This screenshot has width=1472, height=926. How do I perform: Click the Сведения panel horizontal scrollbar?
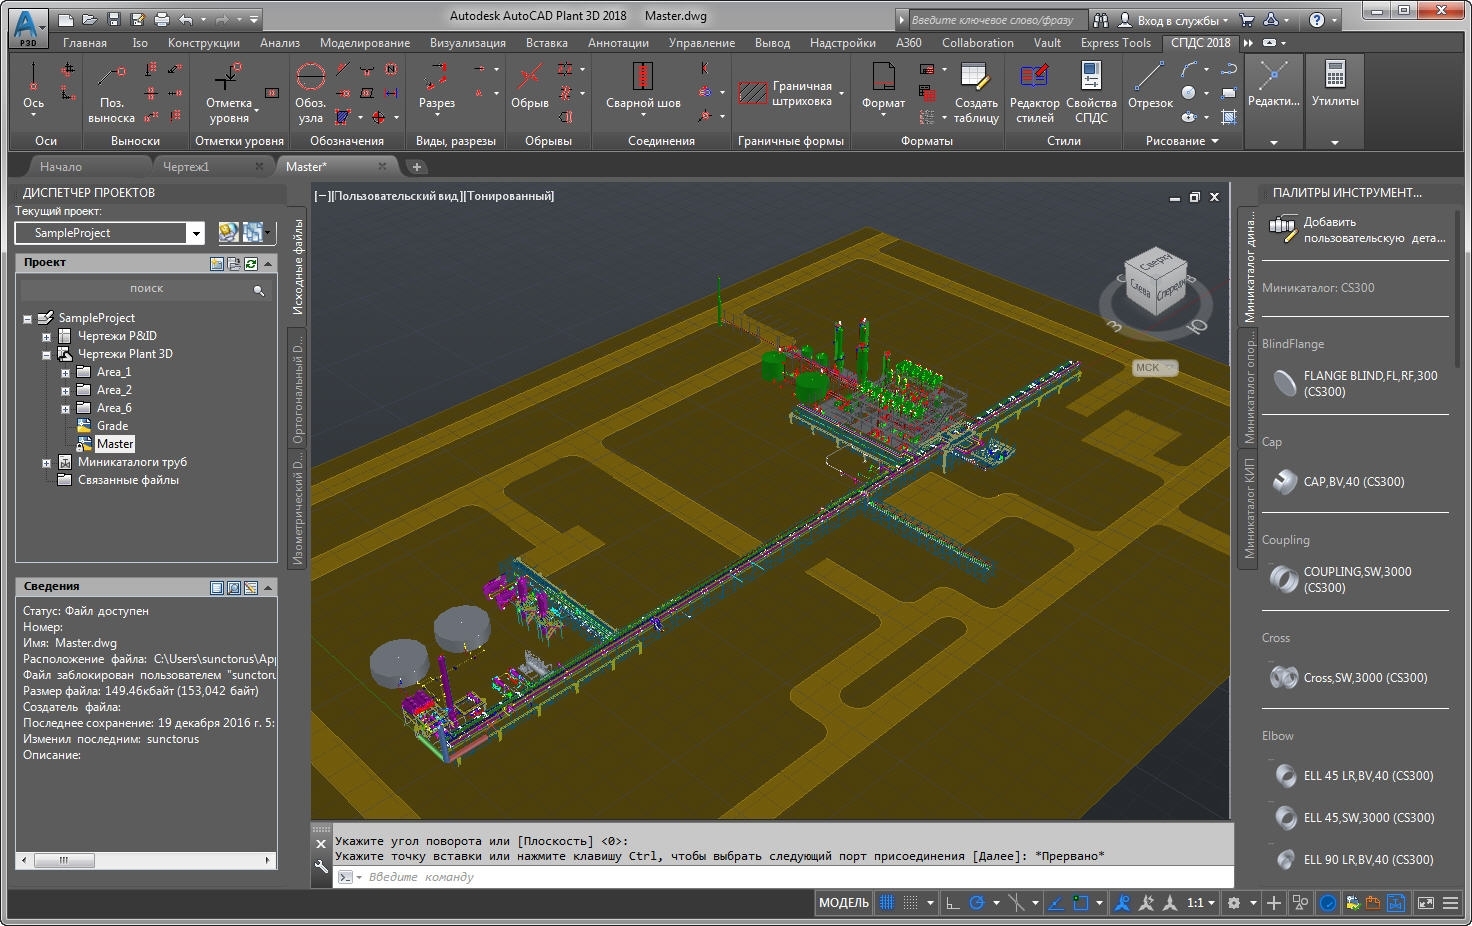coord(146,860)
